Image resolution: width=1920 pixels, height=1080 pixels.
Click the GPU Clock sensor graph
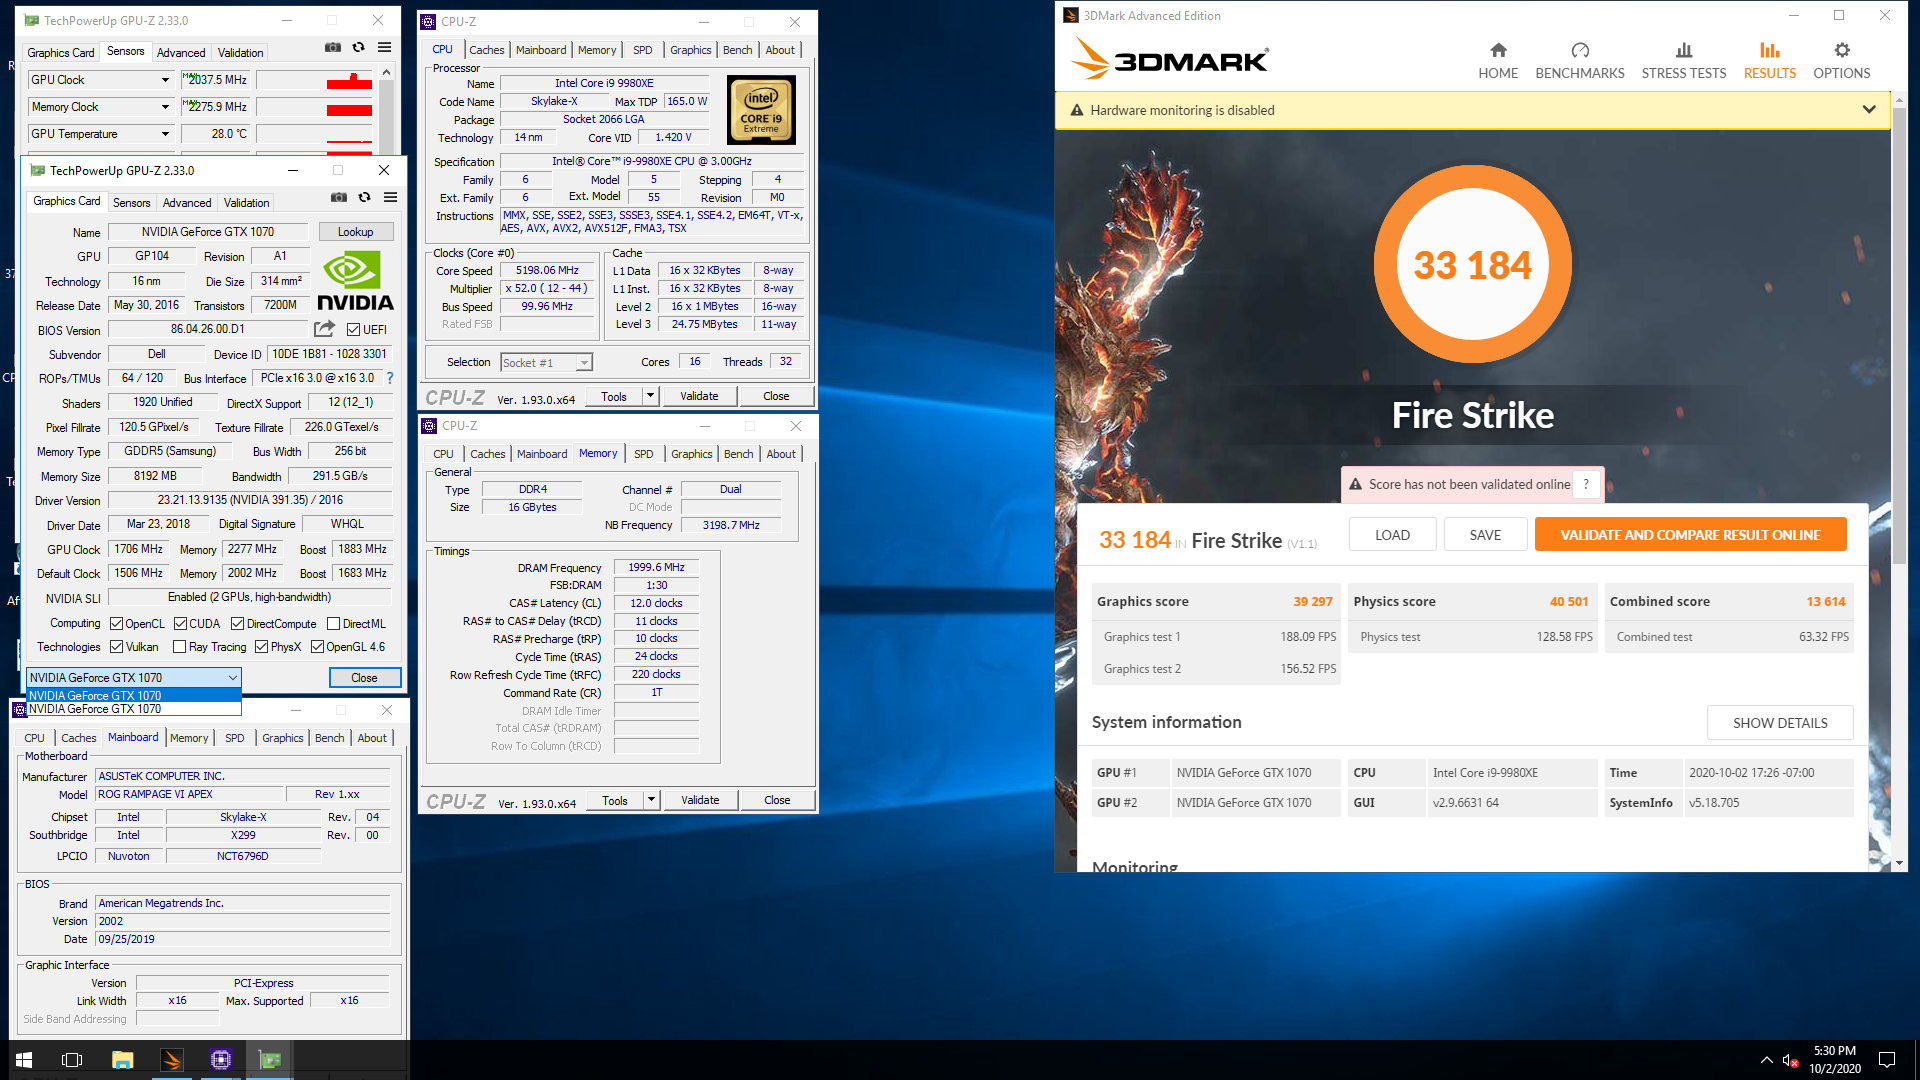coord(315,80)
